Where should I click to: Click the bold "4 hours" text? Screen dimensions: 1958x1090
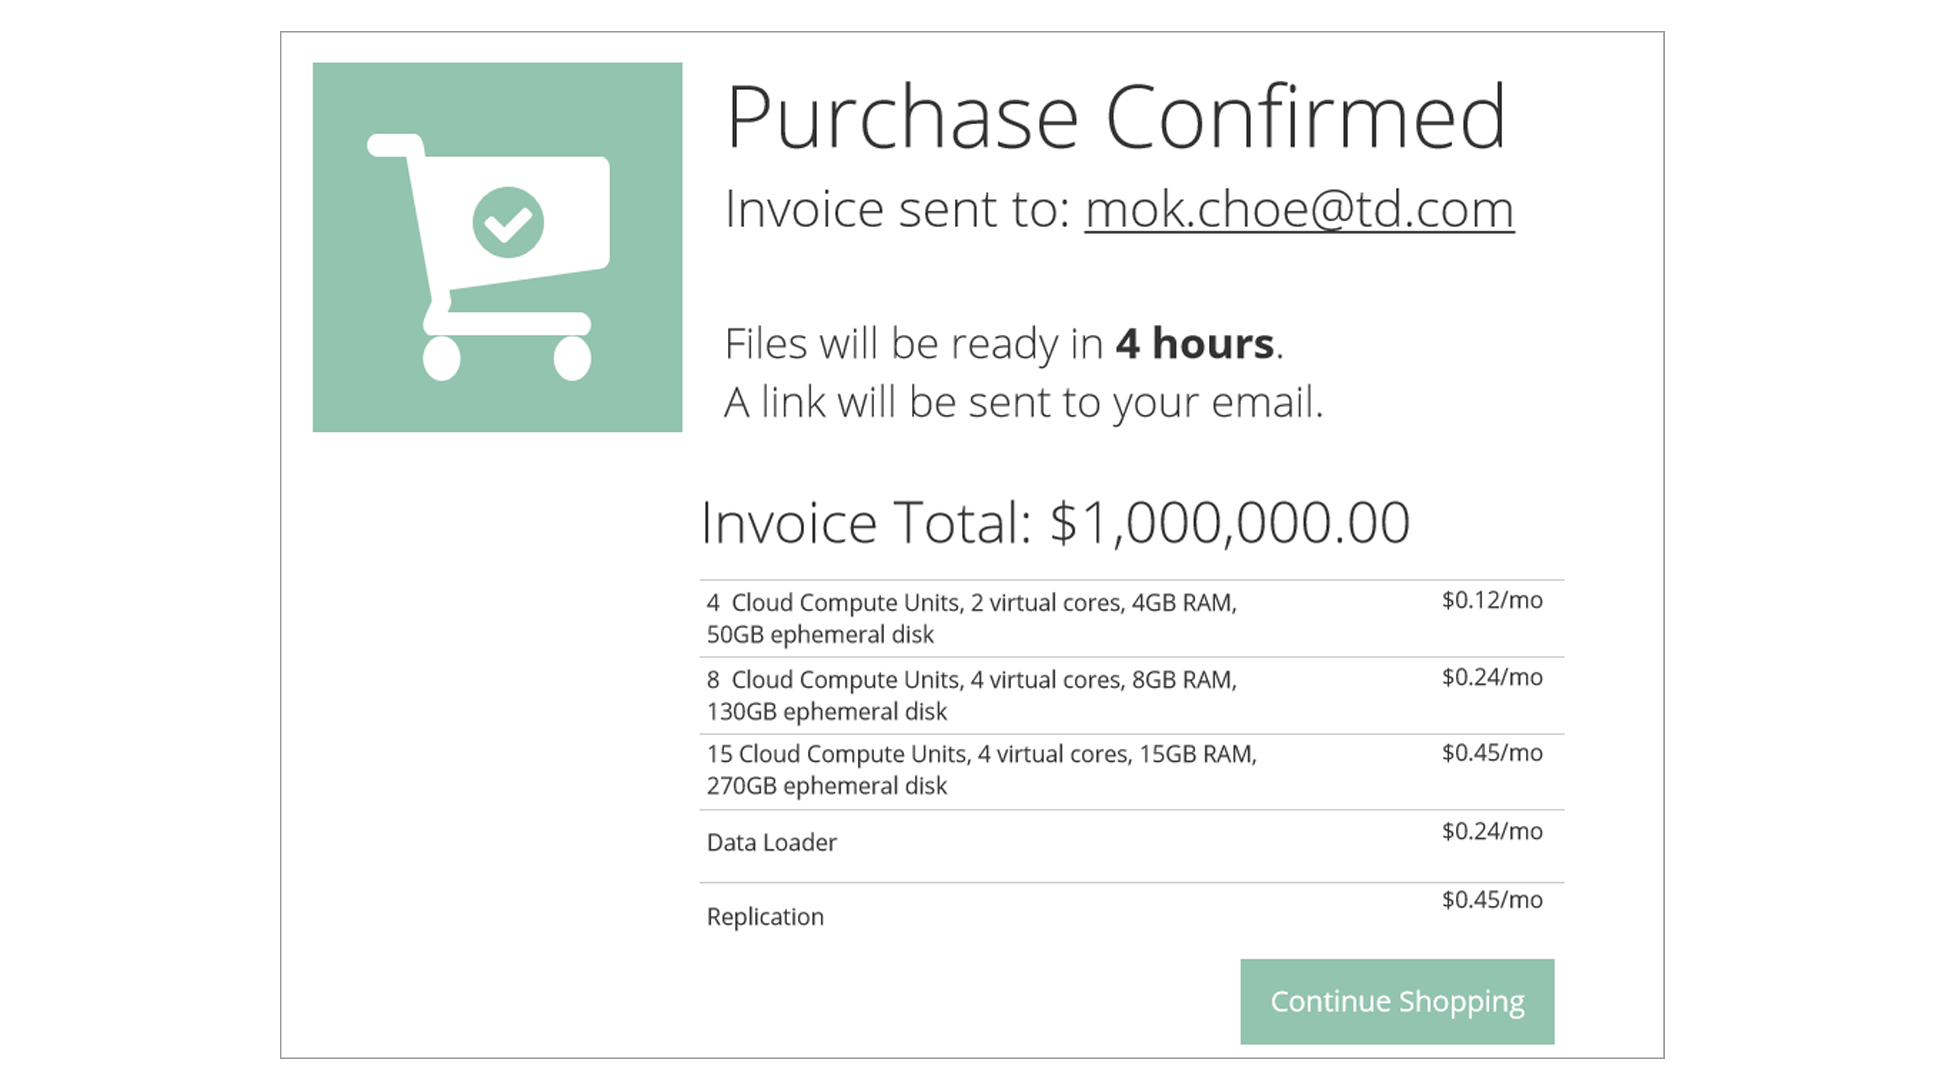pos(1194,344)
